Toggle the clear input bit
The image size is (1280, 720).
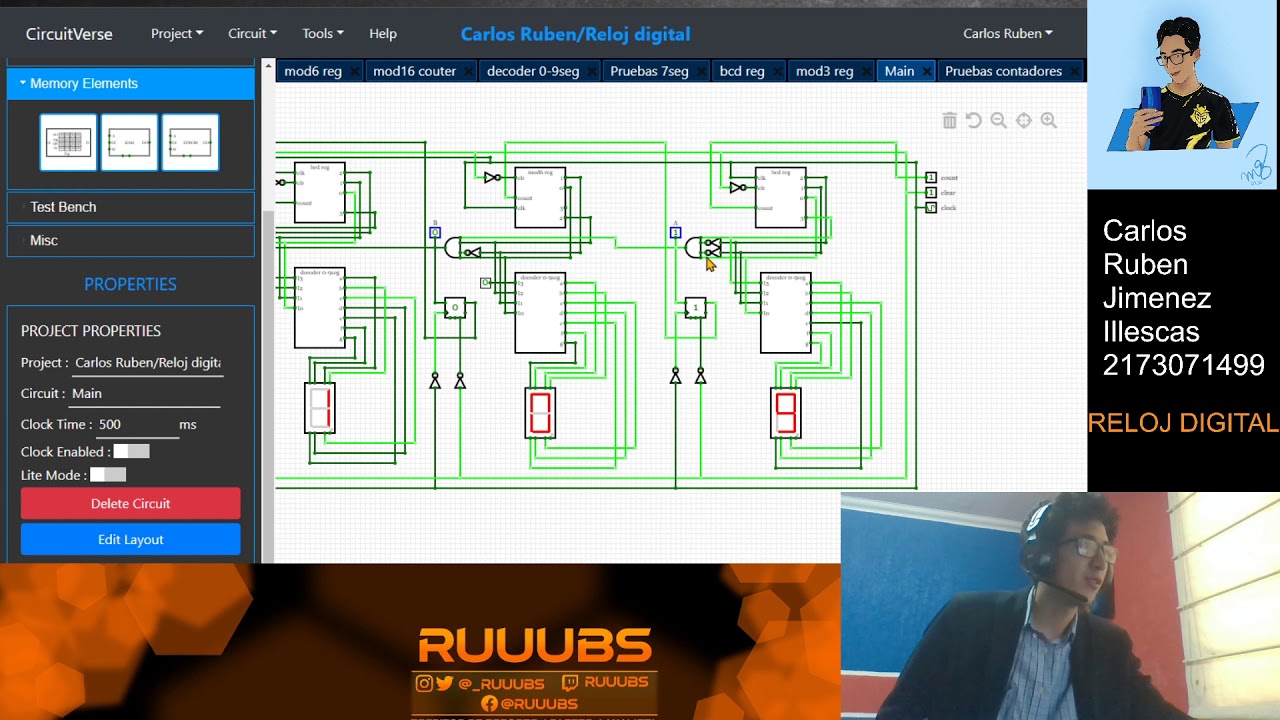931,193
